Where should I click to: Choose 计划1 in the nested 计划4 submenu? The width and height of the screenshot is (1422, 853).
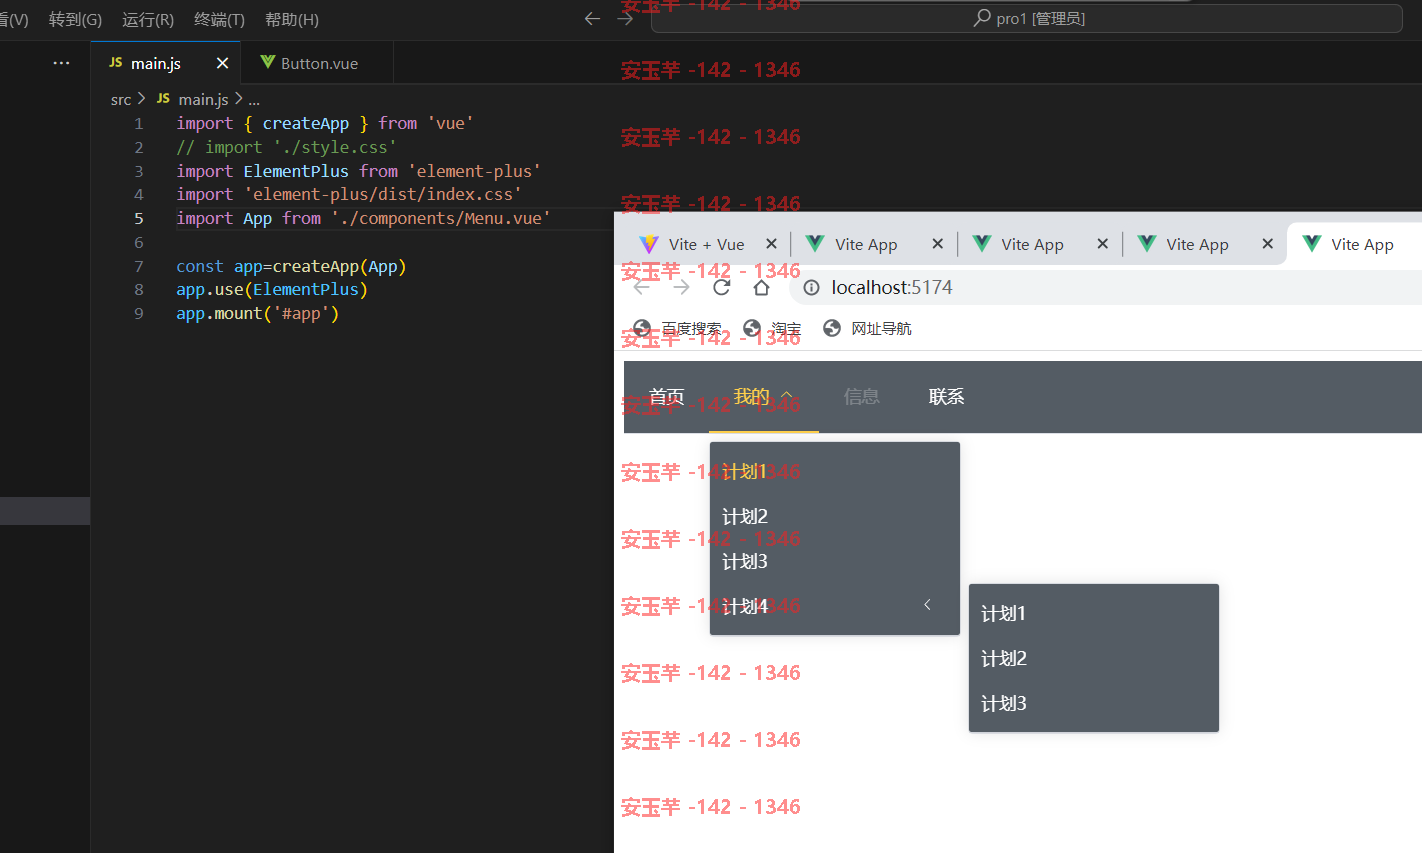point(1094,613)
